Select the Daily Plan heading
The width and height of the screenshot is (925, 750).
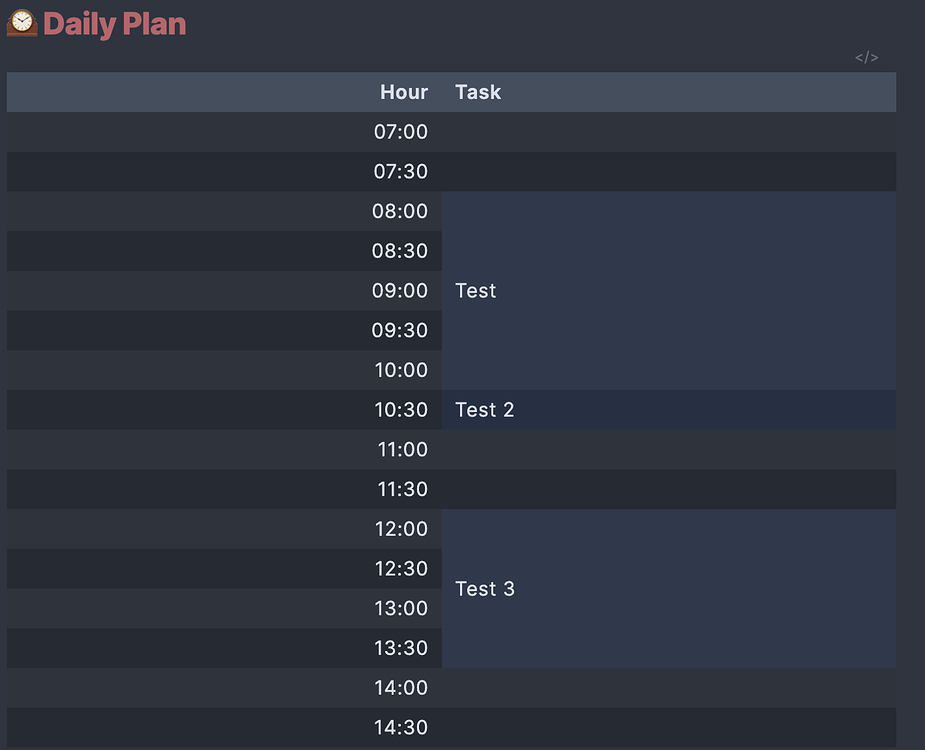115,24
